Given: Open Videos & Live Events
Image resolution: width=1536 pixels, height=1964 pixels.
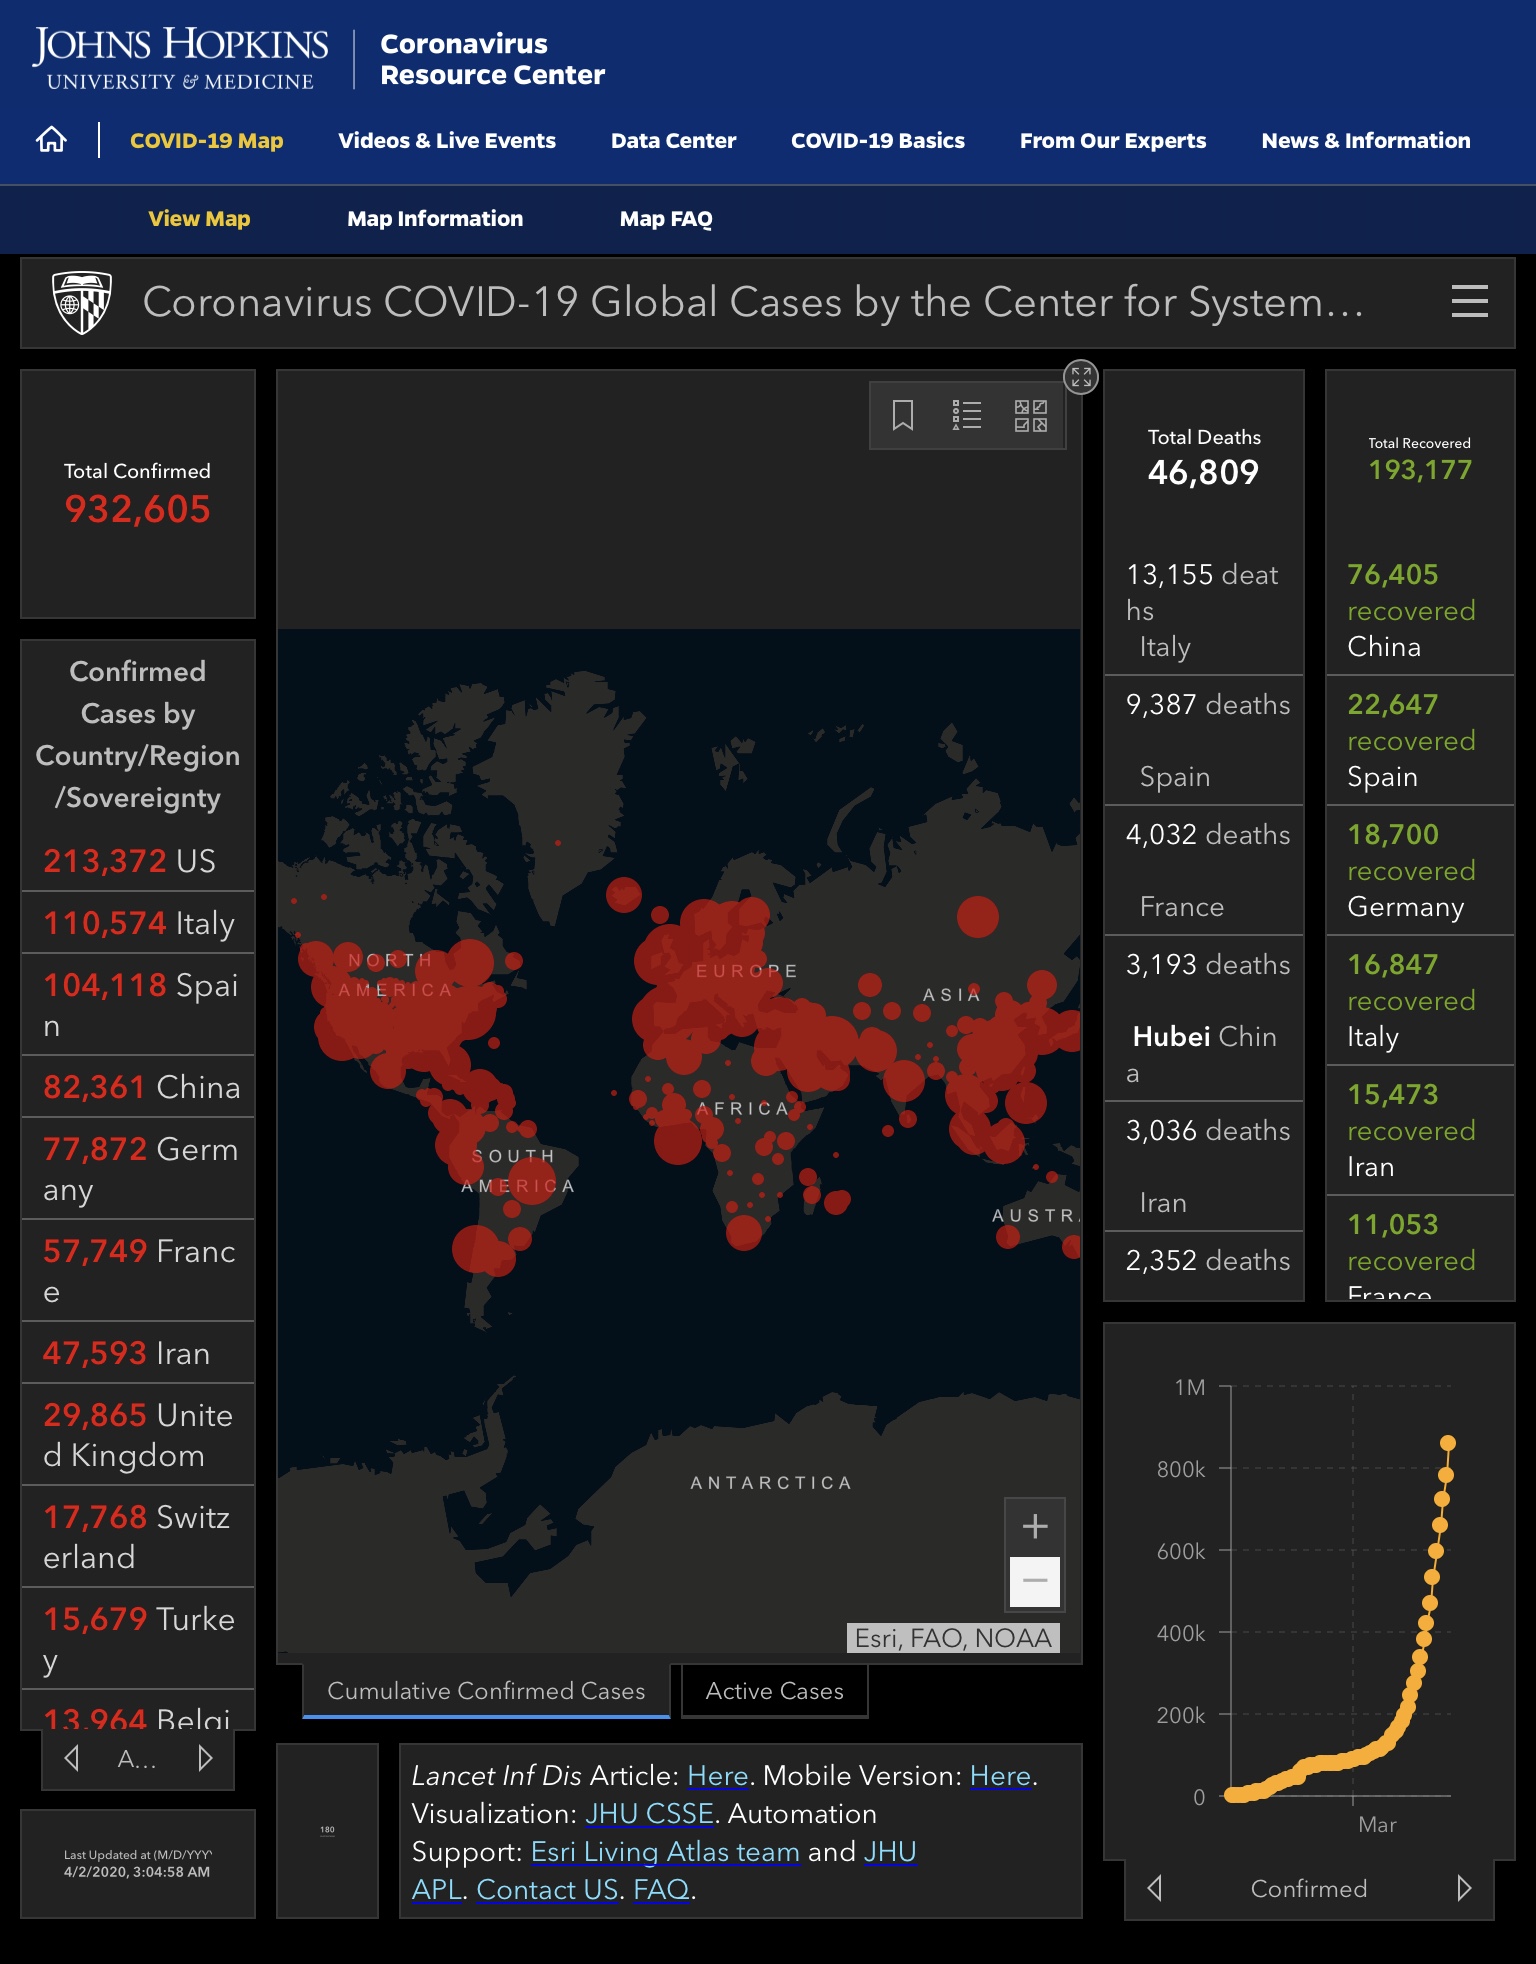Looking at the screenshot, I should click(x=447, y=141).
